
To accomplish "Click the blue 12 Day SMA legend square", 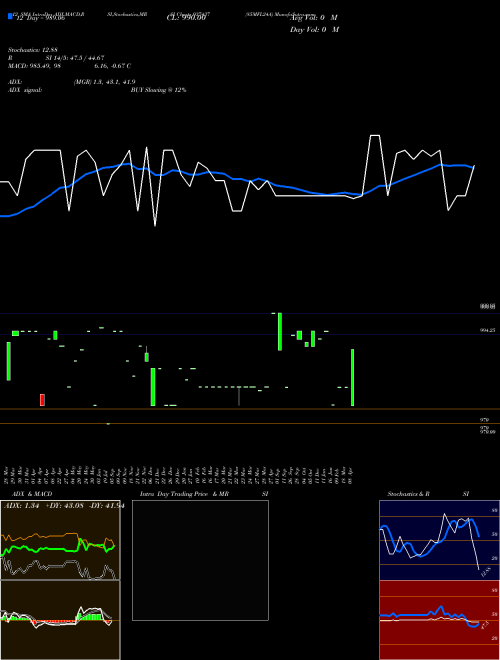I will coord(10,16).
